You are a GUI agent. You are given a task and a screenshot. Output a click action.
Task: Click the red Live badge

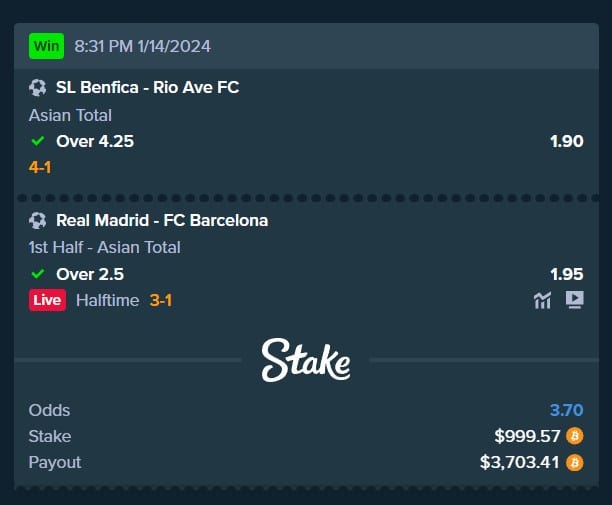(x=48, y=300)
